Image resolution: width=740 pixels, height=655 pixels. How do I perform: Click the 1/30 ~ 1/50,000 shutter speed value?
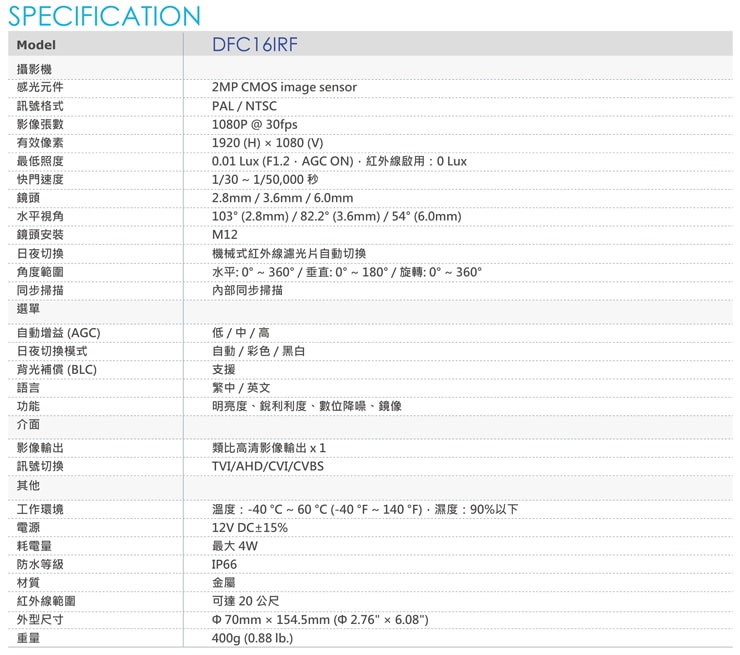click(265, 179)
